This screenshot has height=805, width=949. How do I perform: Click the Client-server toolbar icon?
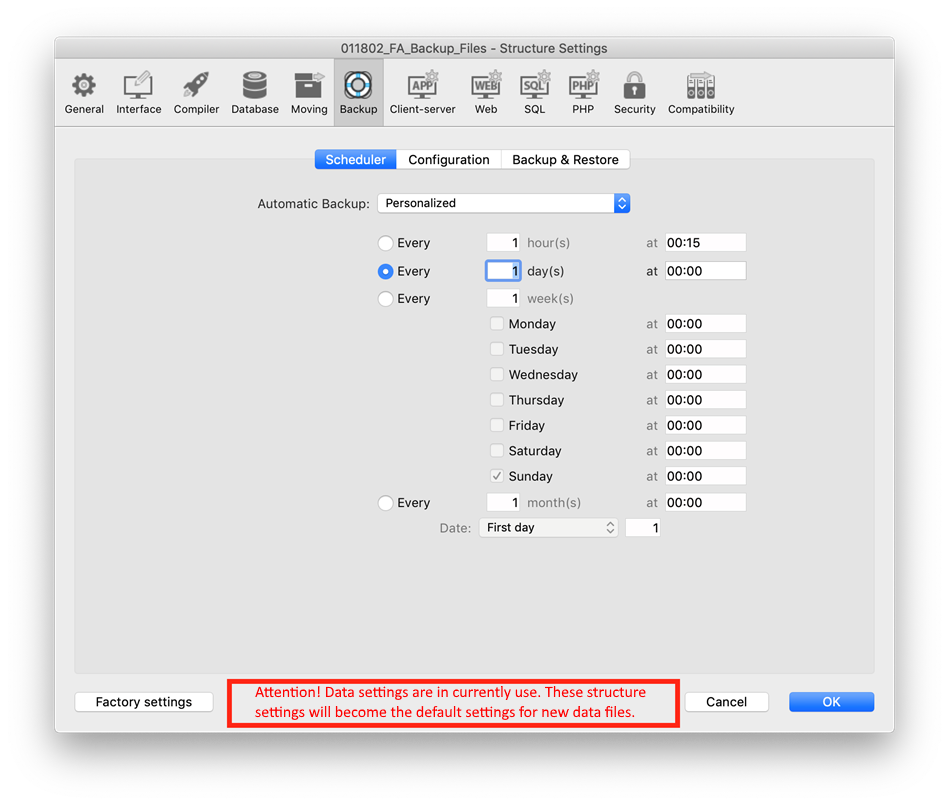click(422, 93)
